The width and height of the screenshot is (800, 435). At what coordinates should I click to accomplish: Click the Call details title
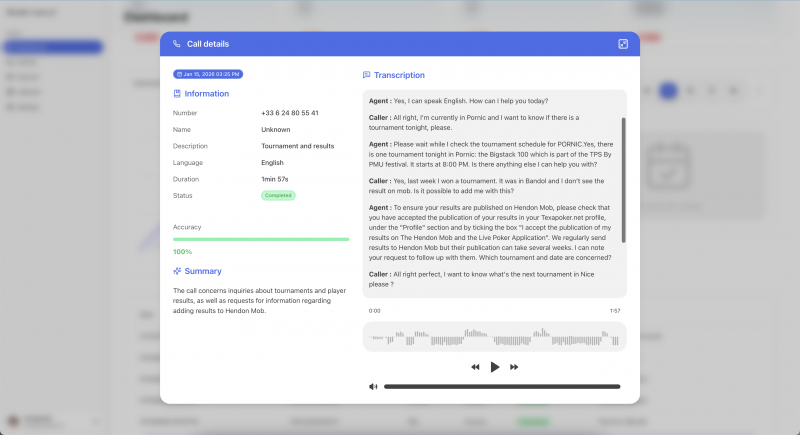point(208,44)
